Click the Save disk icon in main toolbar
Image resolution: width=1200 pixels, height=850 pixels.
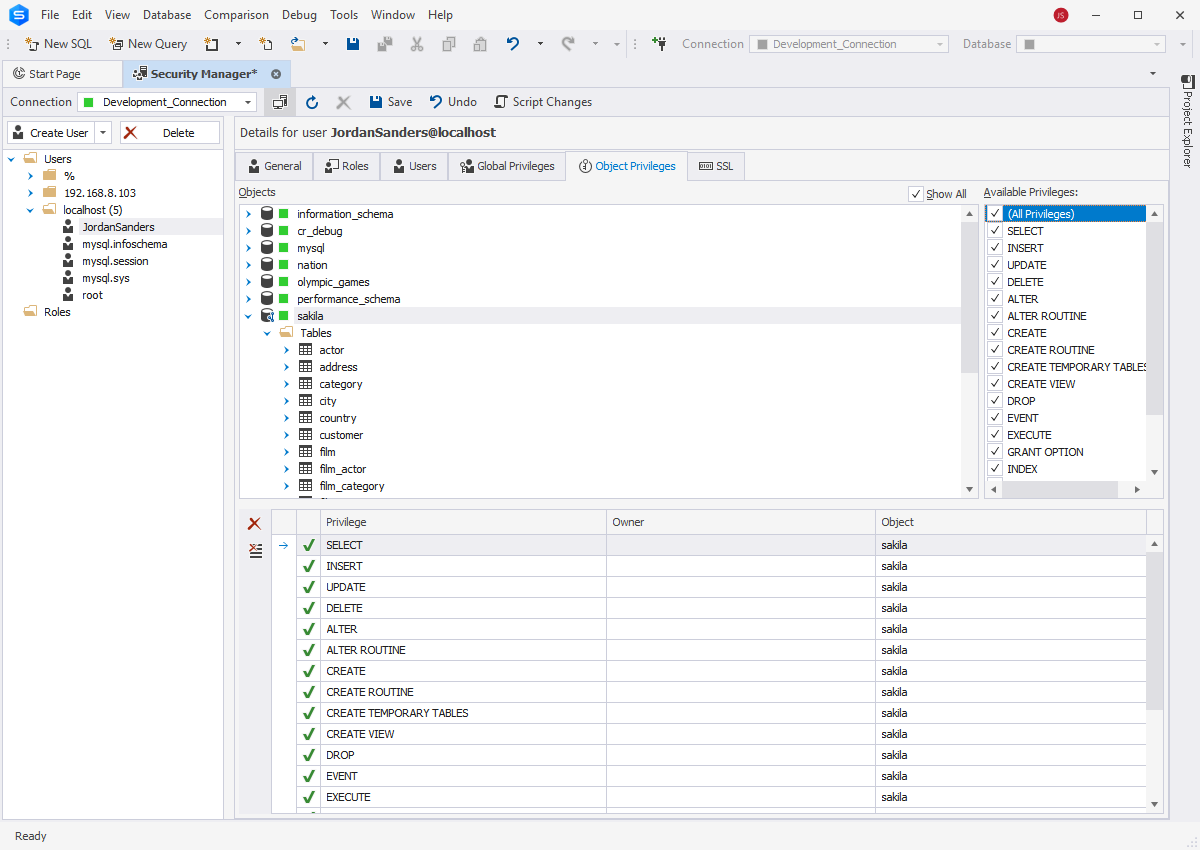pos(353,44)
